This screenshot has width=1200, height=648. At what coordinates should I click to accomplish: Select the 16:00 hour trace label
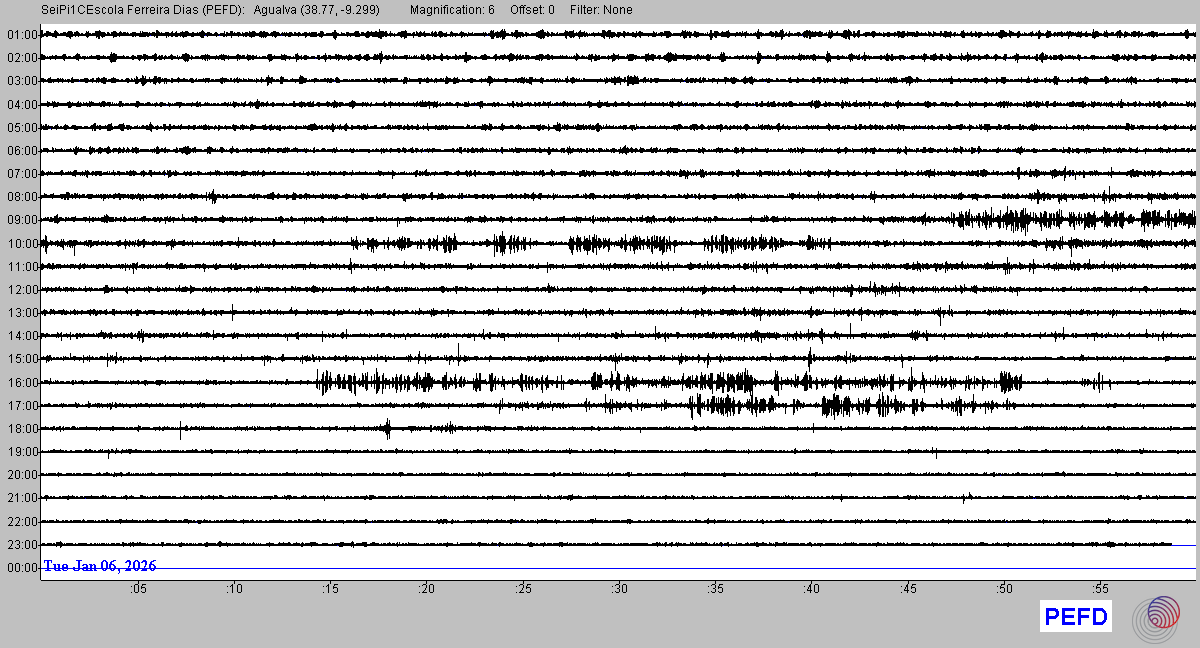click(x=21, y=383)
